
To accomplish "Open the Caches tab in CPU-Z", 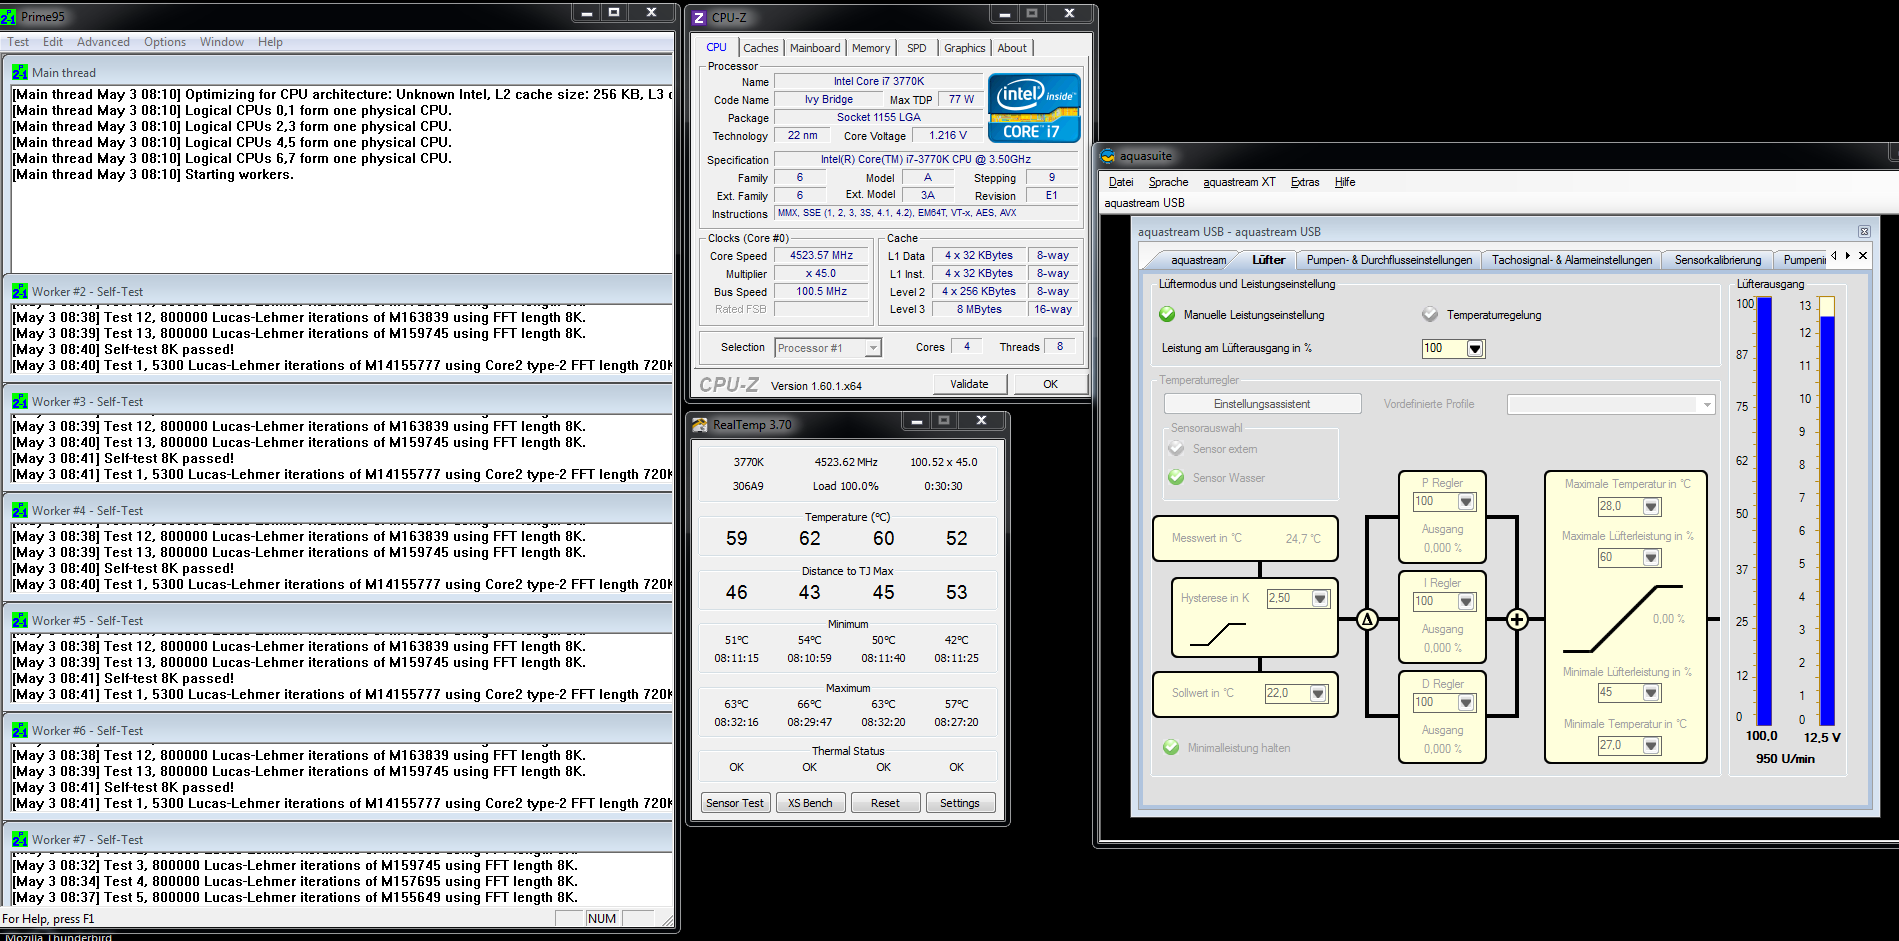I will 760,48.
